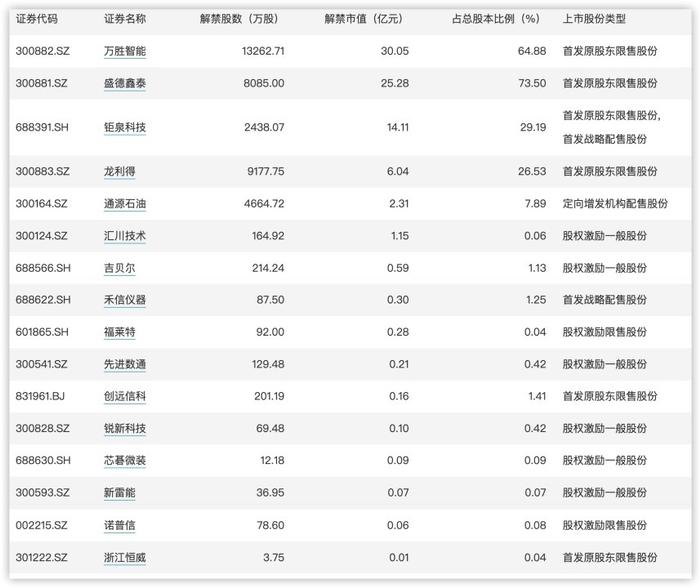This screenshot has width=700, height=588.
Task: Open the 盛德鑫泰 stock link
Action: click(125, 83)
